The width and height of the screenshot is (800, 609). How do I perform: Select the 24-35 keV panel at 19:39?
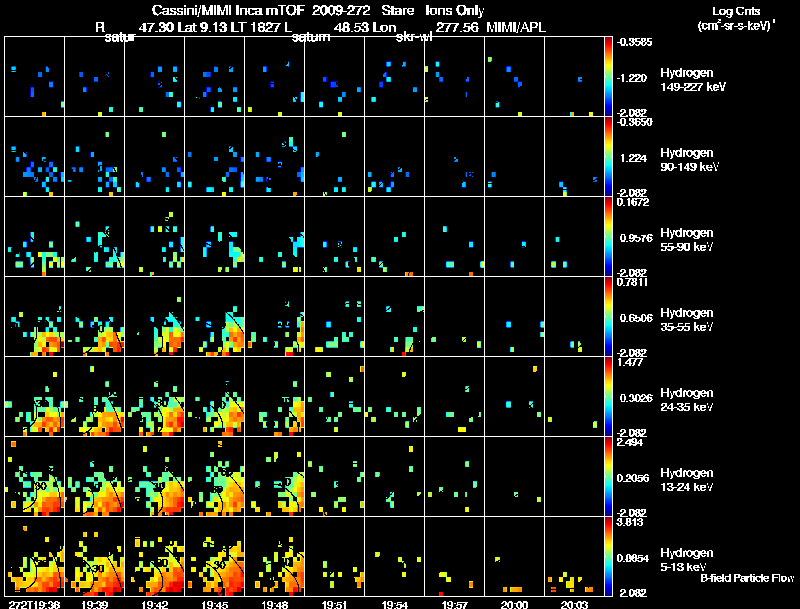coord(95,397)
